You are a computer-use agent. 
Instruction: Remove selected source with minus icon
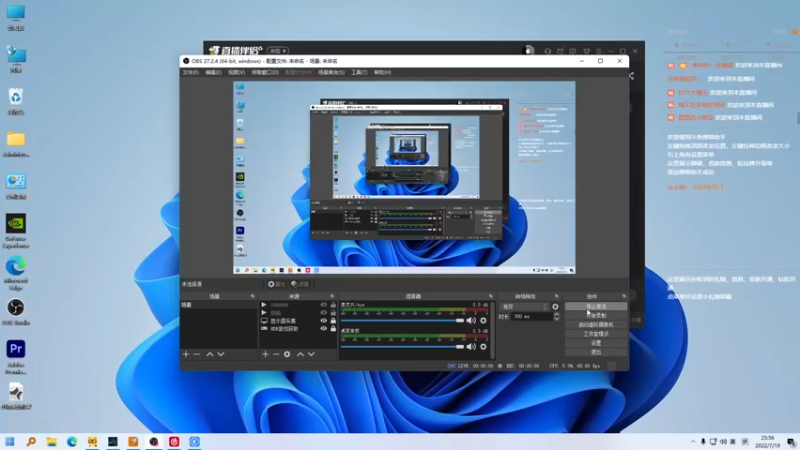click(276, 354)
